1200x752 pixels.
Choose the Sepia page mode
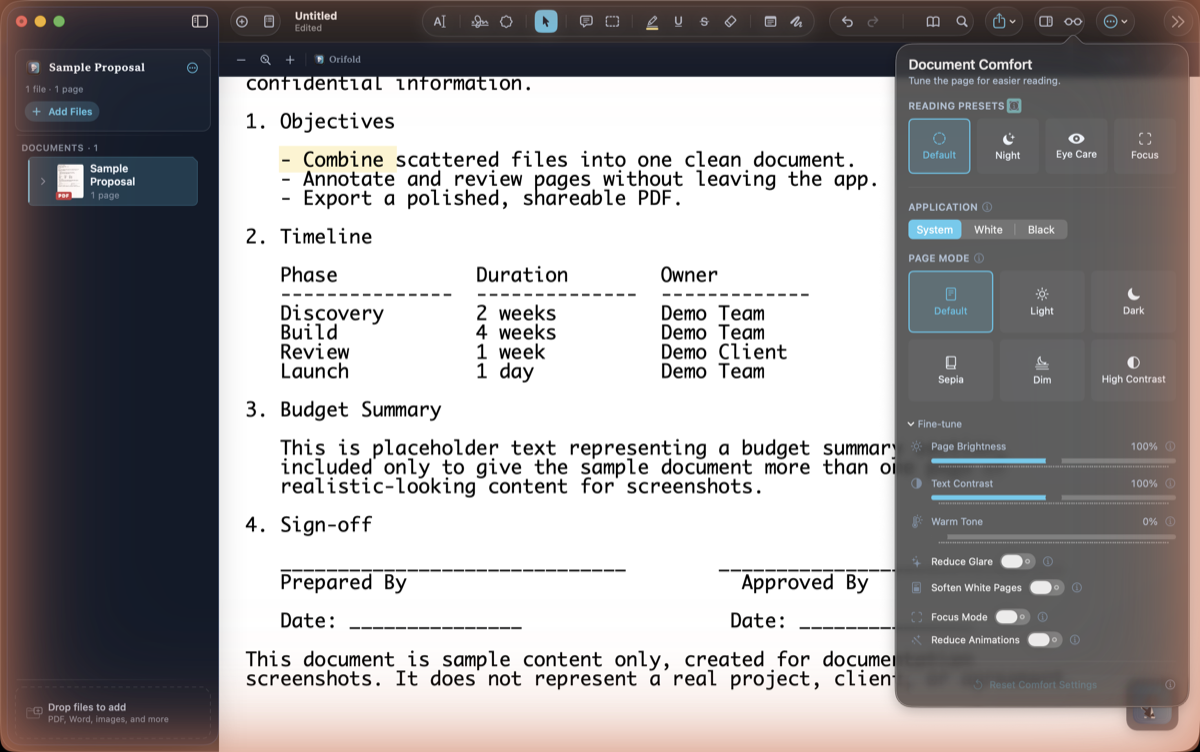click(x=951, y=370)
